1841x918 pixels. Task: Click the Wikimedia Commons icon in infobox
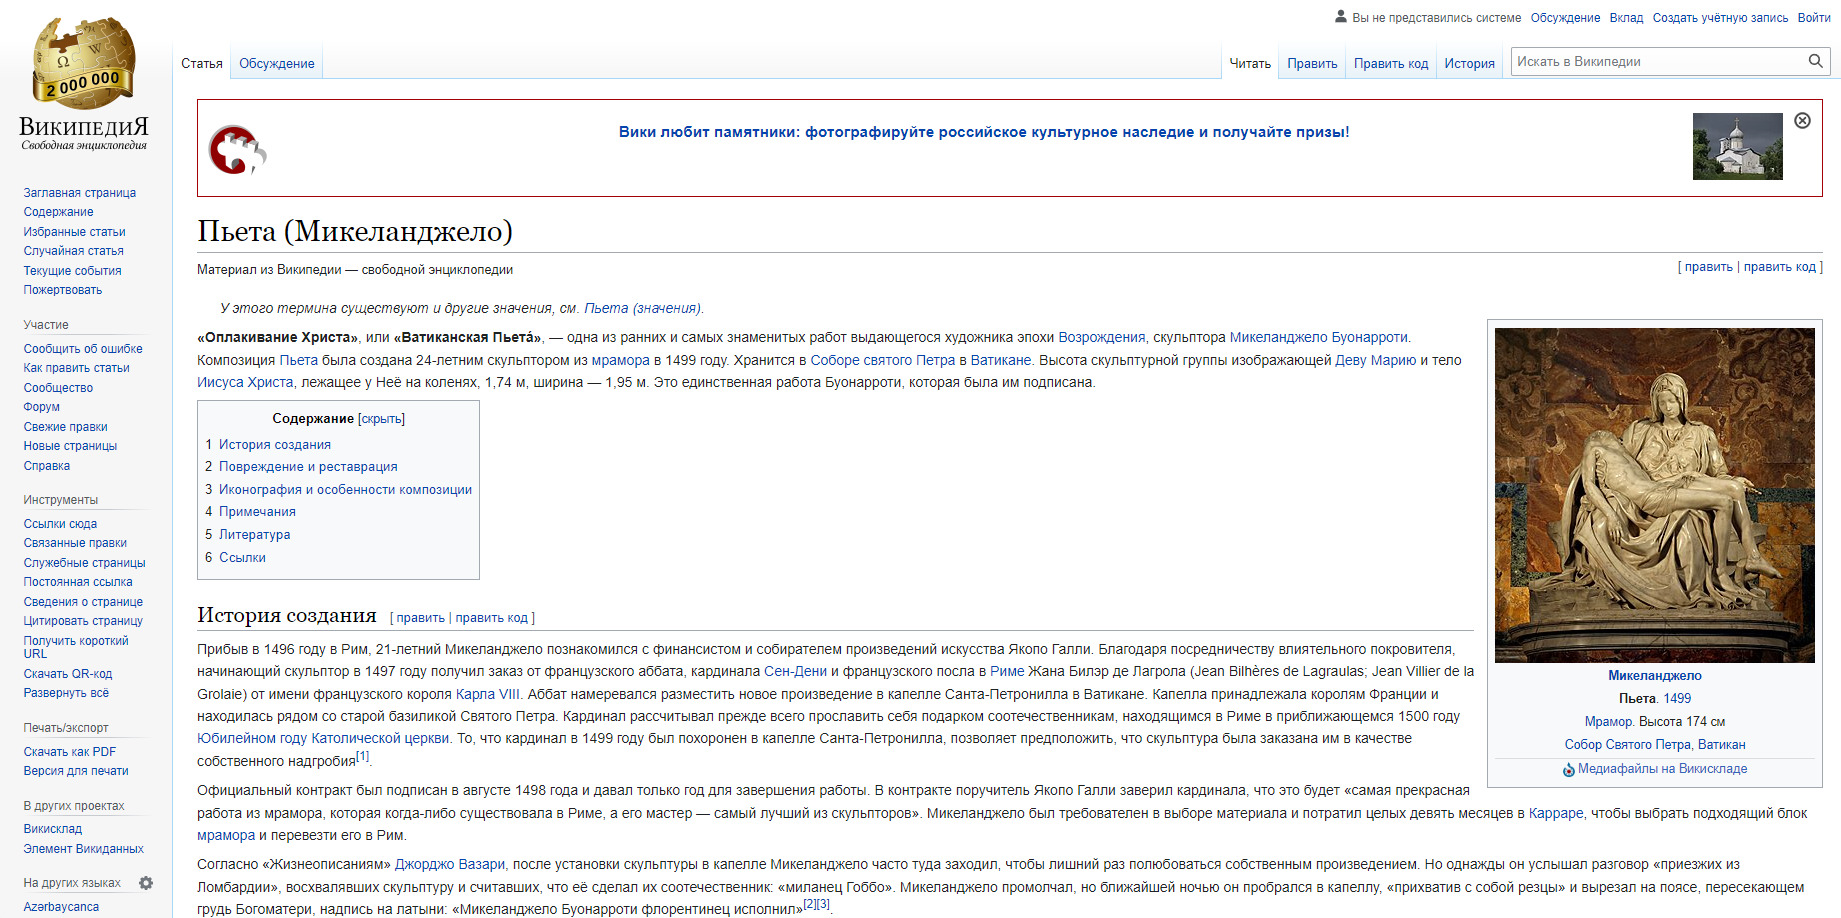(1569, 770)
